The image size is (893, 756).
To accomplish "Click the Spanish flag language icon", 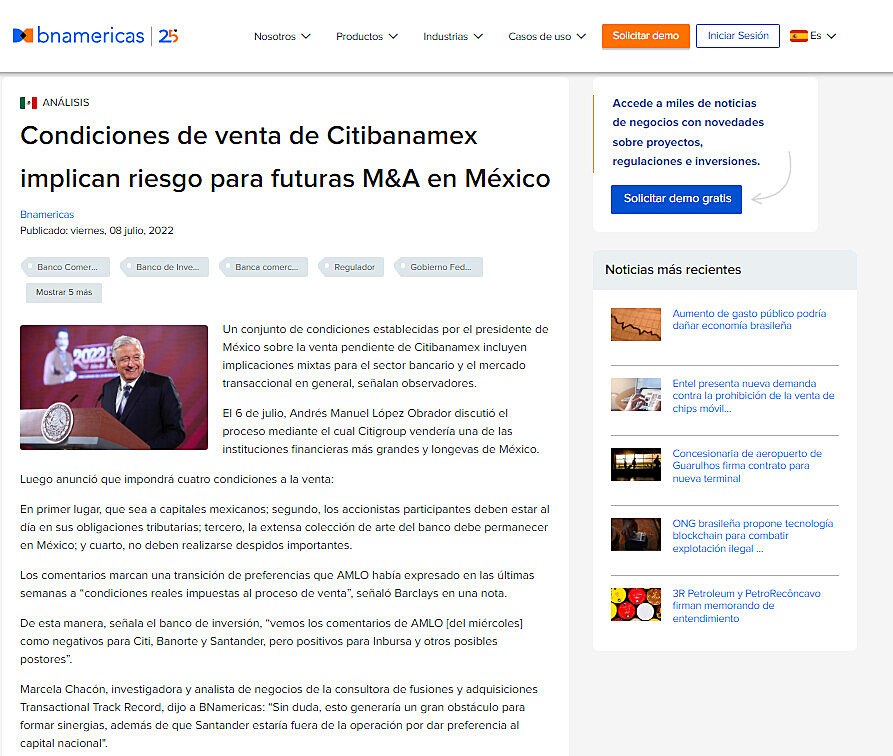I will coord(798,36).
